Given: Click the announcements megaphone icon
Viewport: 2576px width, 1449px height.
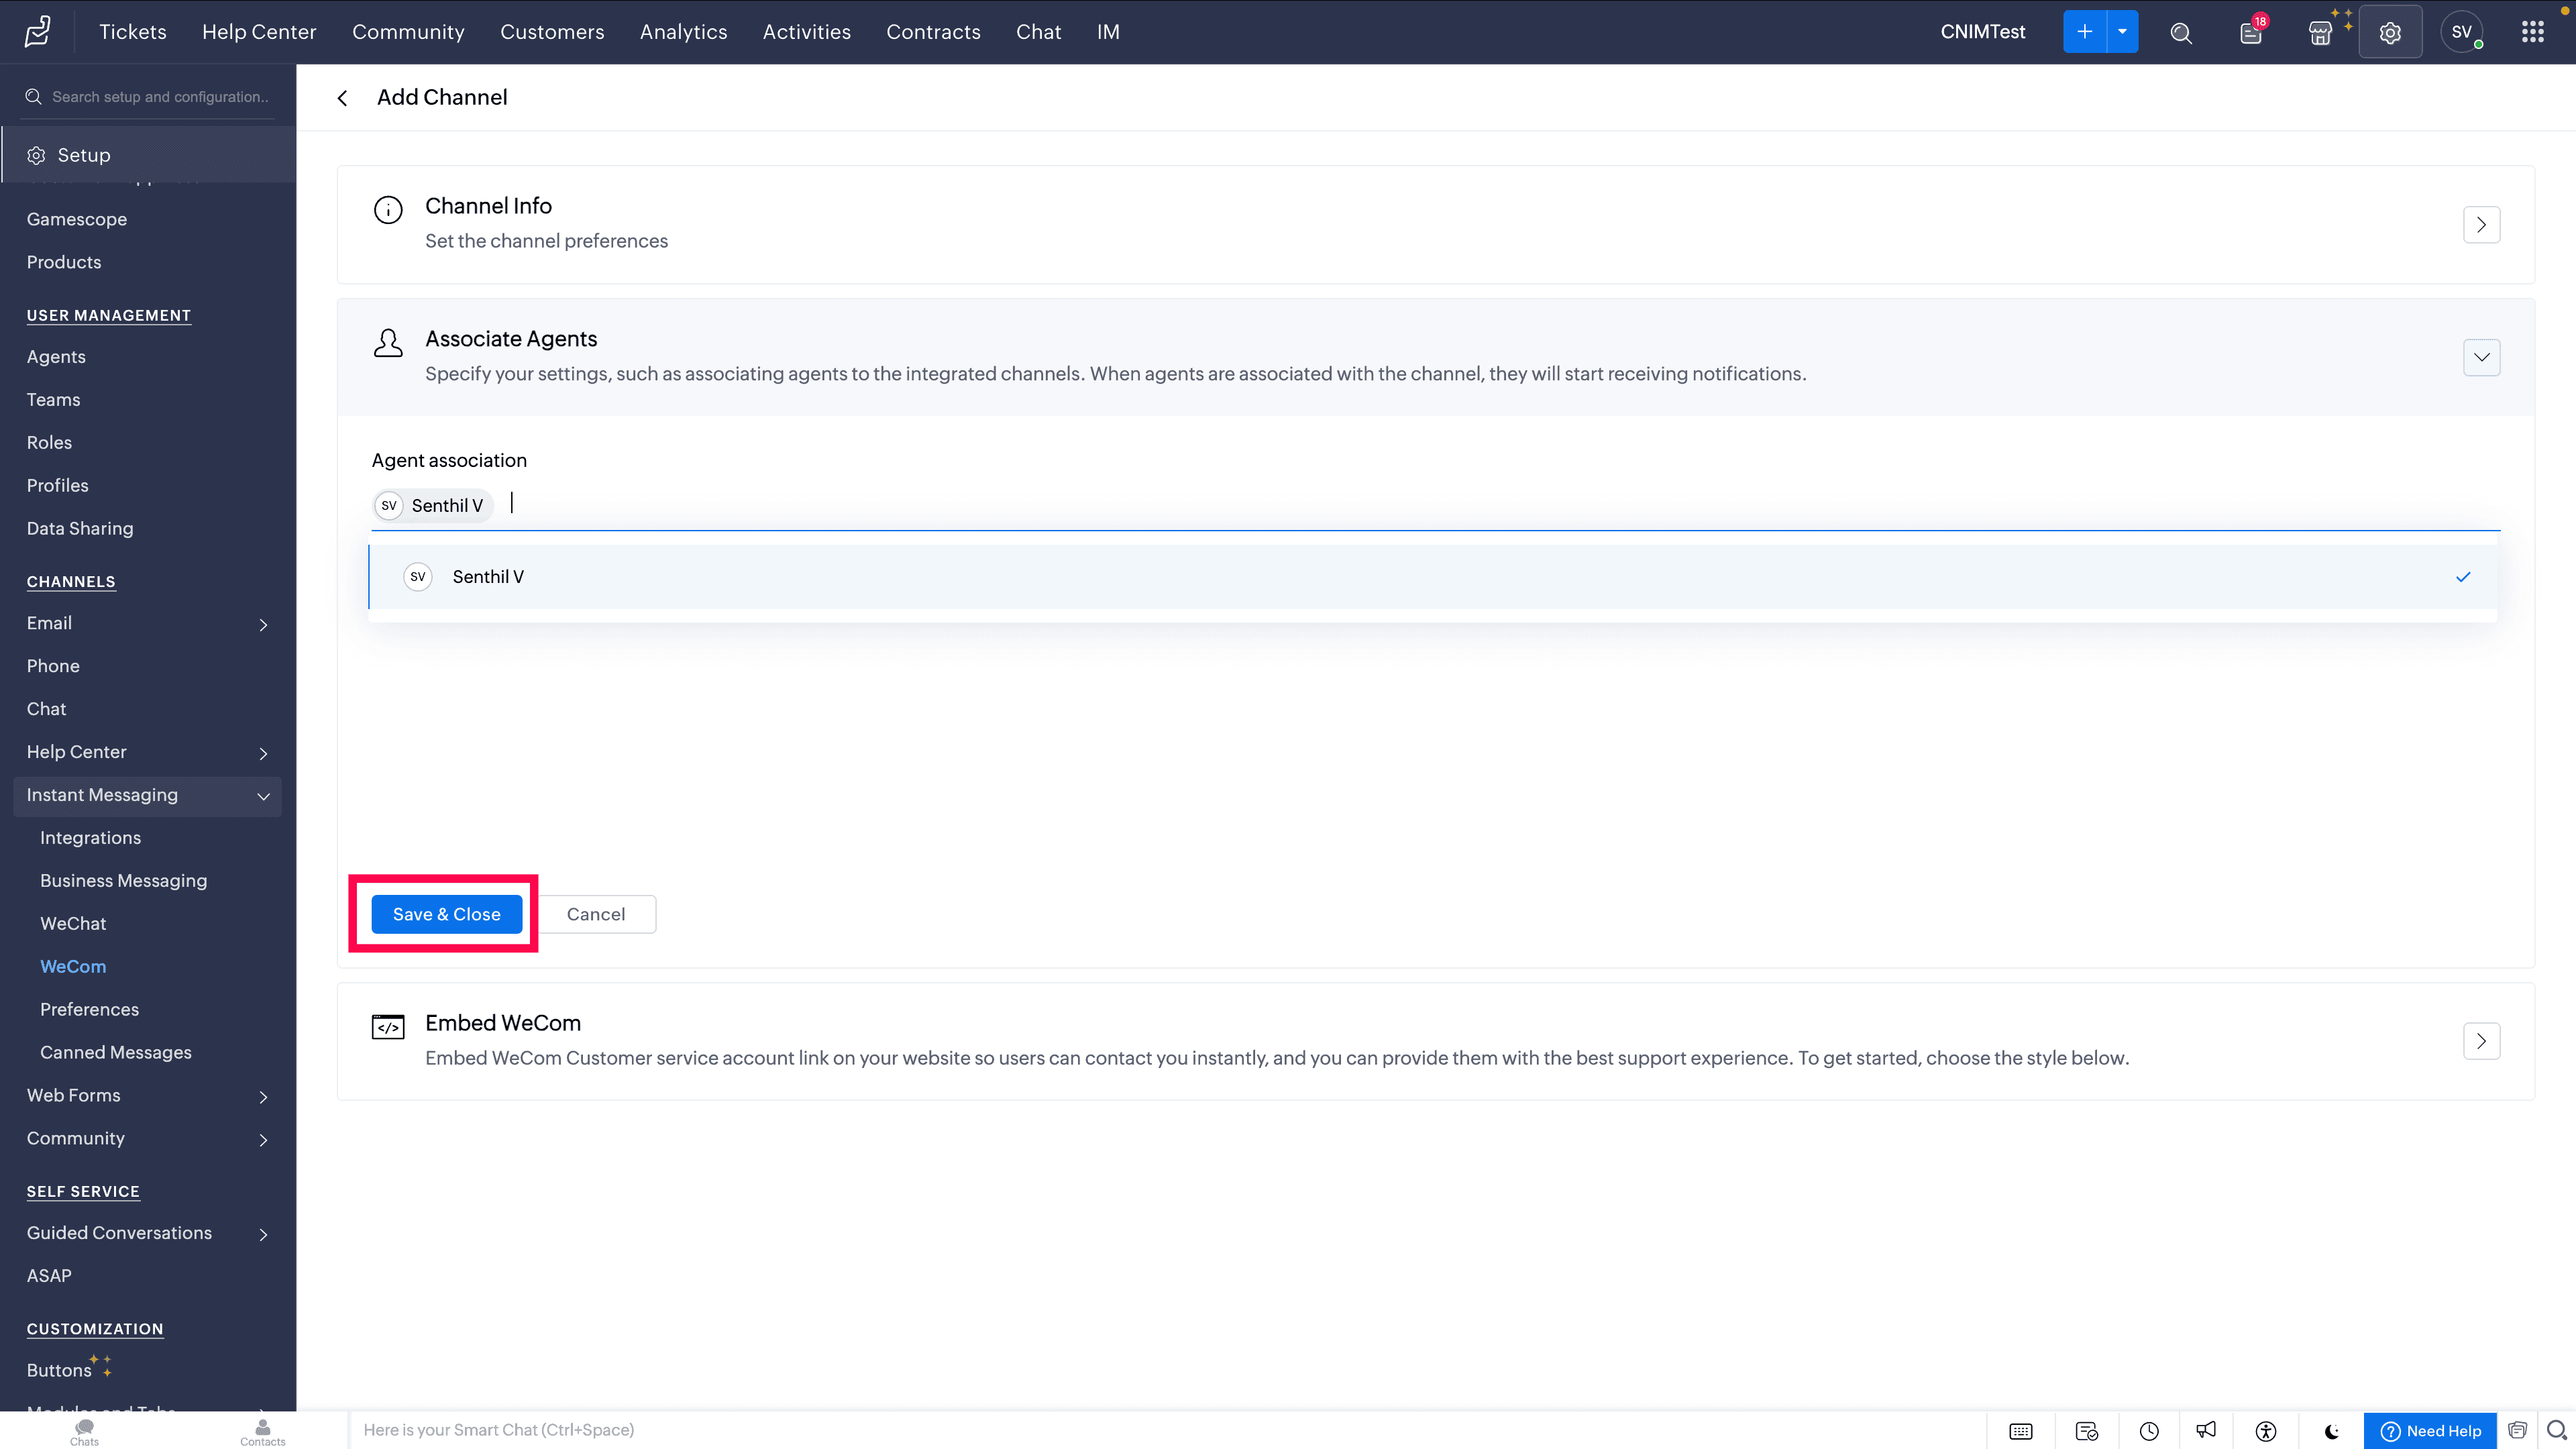Looking at the screenshot, I should click(2206, 1431).
